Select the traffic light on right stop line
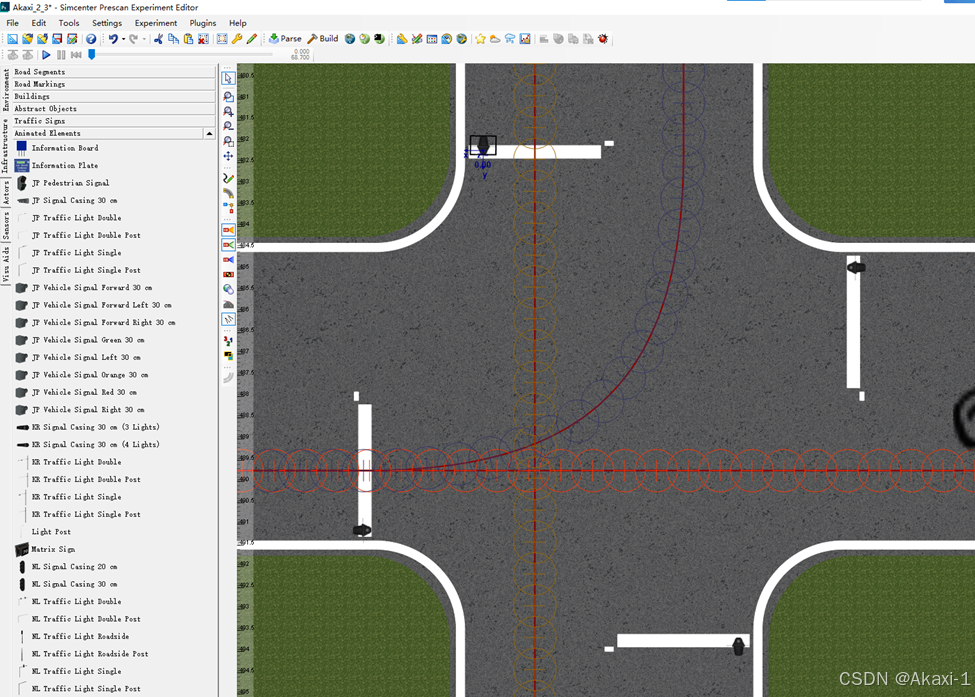The height and width of the screenshot is (697, 975). [856, 267]
